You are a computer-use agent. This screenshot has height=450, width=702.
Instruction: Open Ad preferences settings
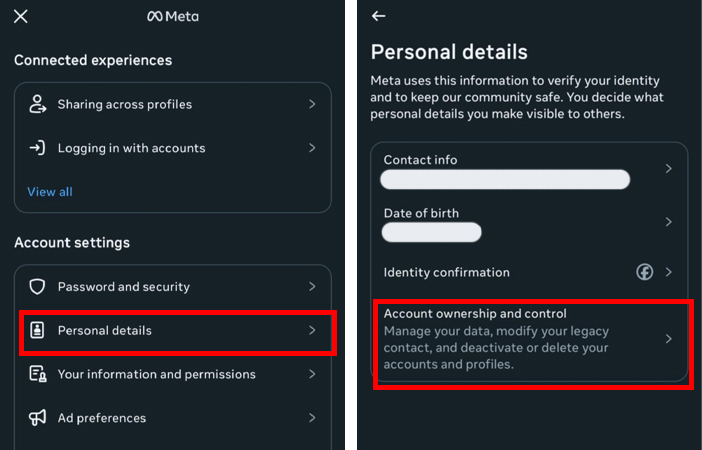click(x=173, y=418)
